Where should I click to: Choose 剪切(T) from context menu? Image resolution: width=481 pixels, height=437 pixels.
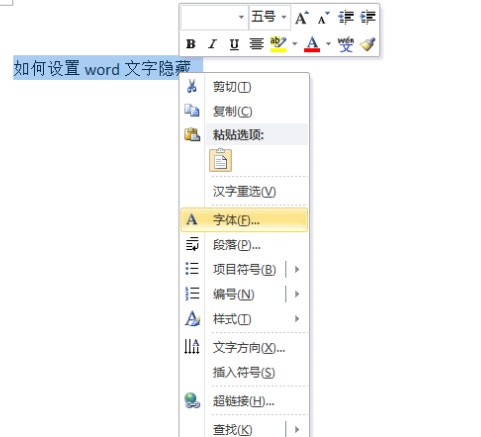click(x=244, y=87)
